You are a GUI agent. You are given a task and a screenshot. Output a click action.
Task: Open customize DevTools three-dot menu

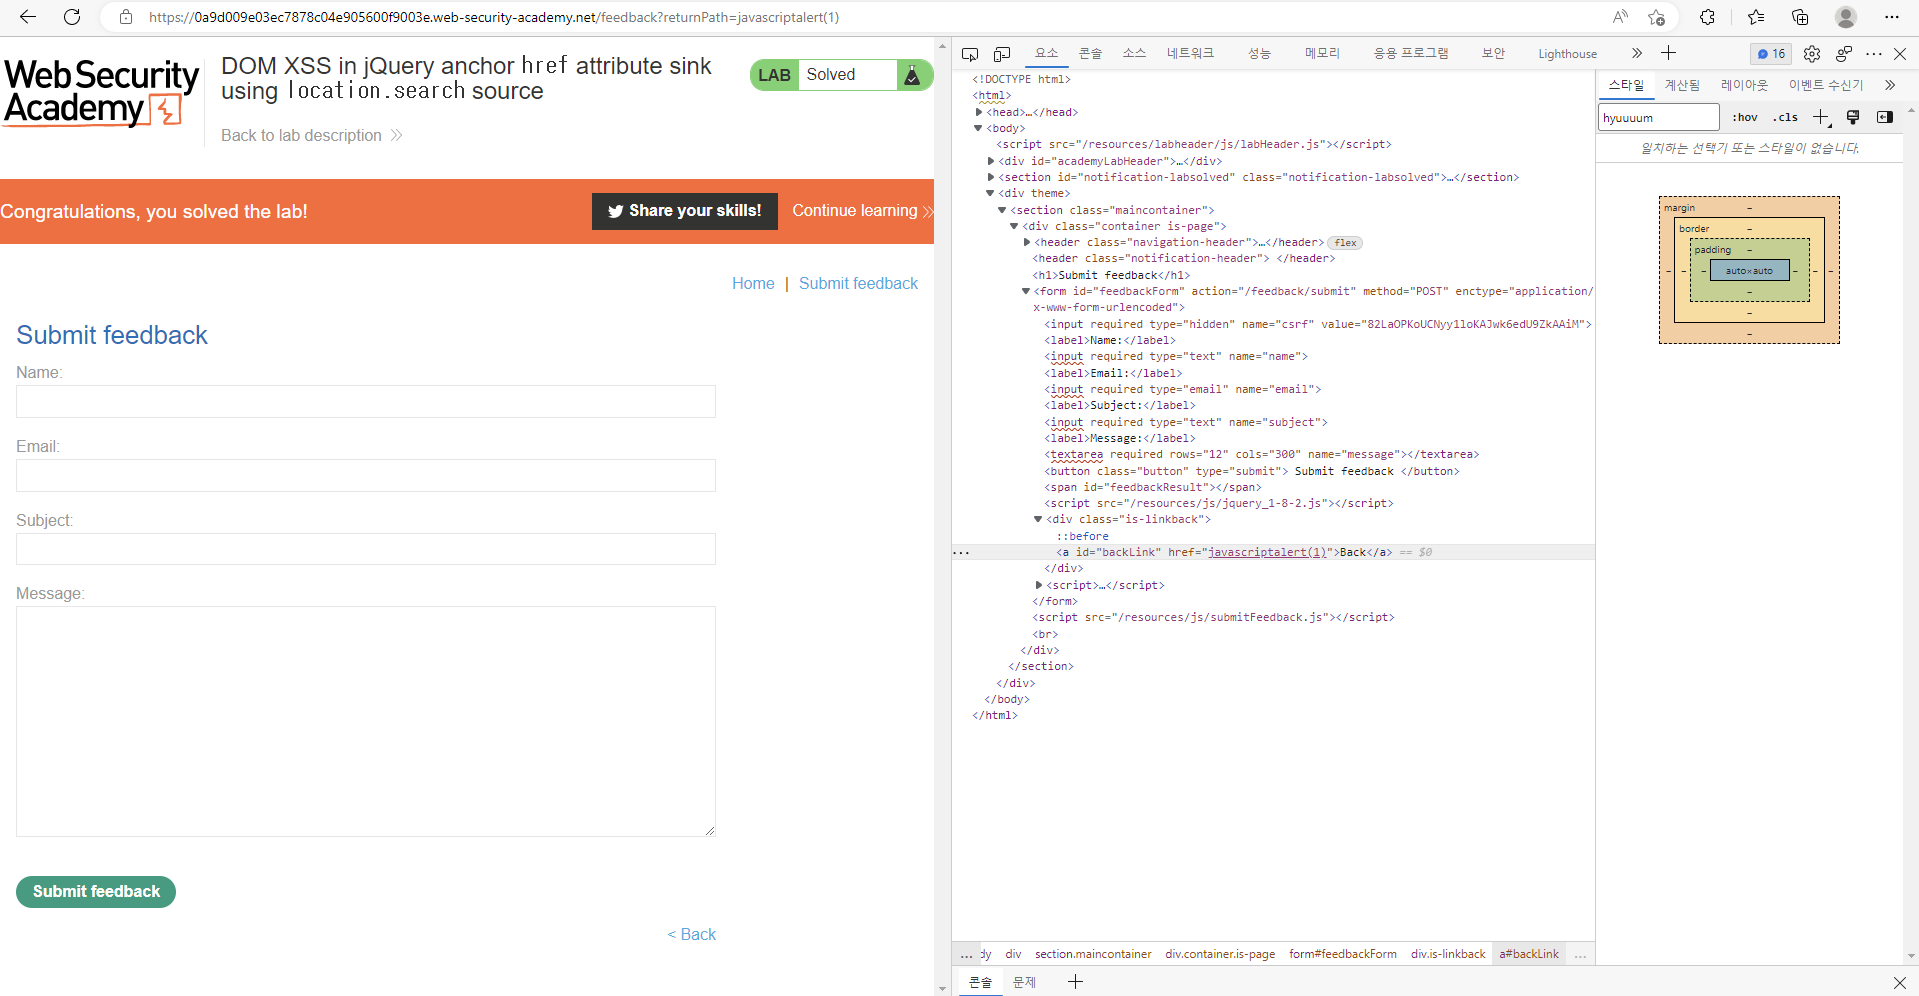coord(1873,54)
